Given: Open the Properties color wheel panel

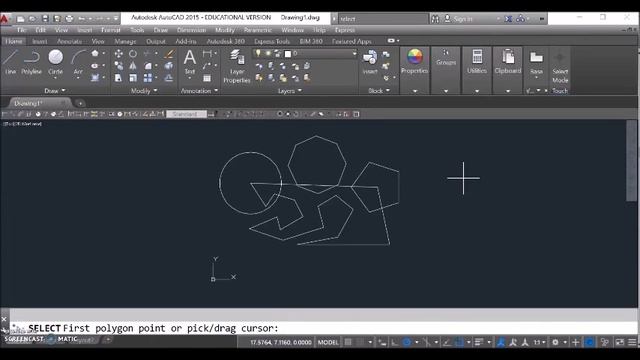Looking at the screenshot, I should coord(414,61).
